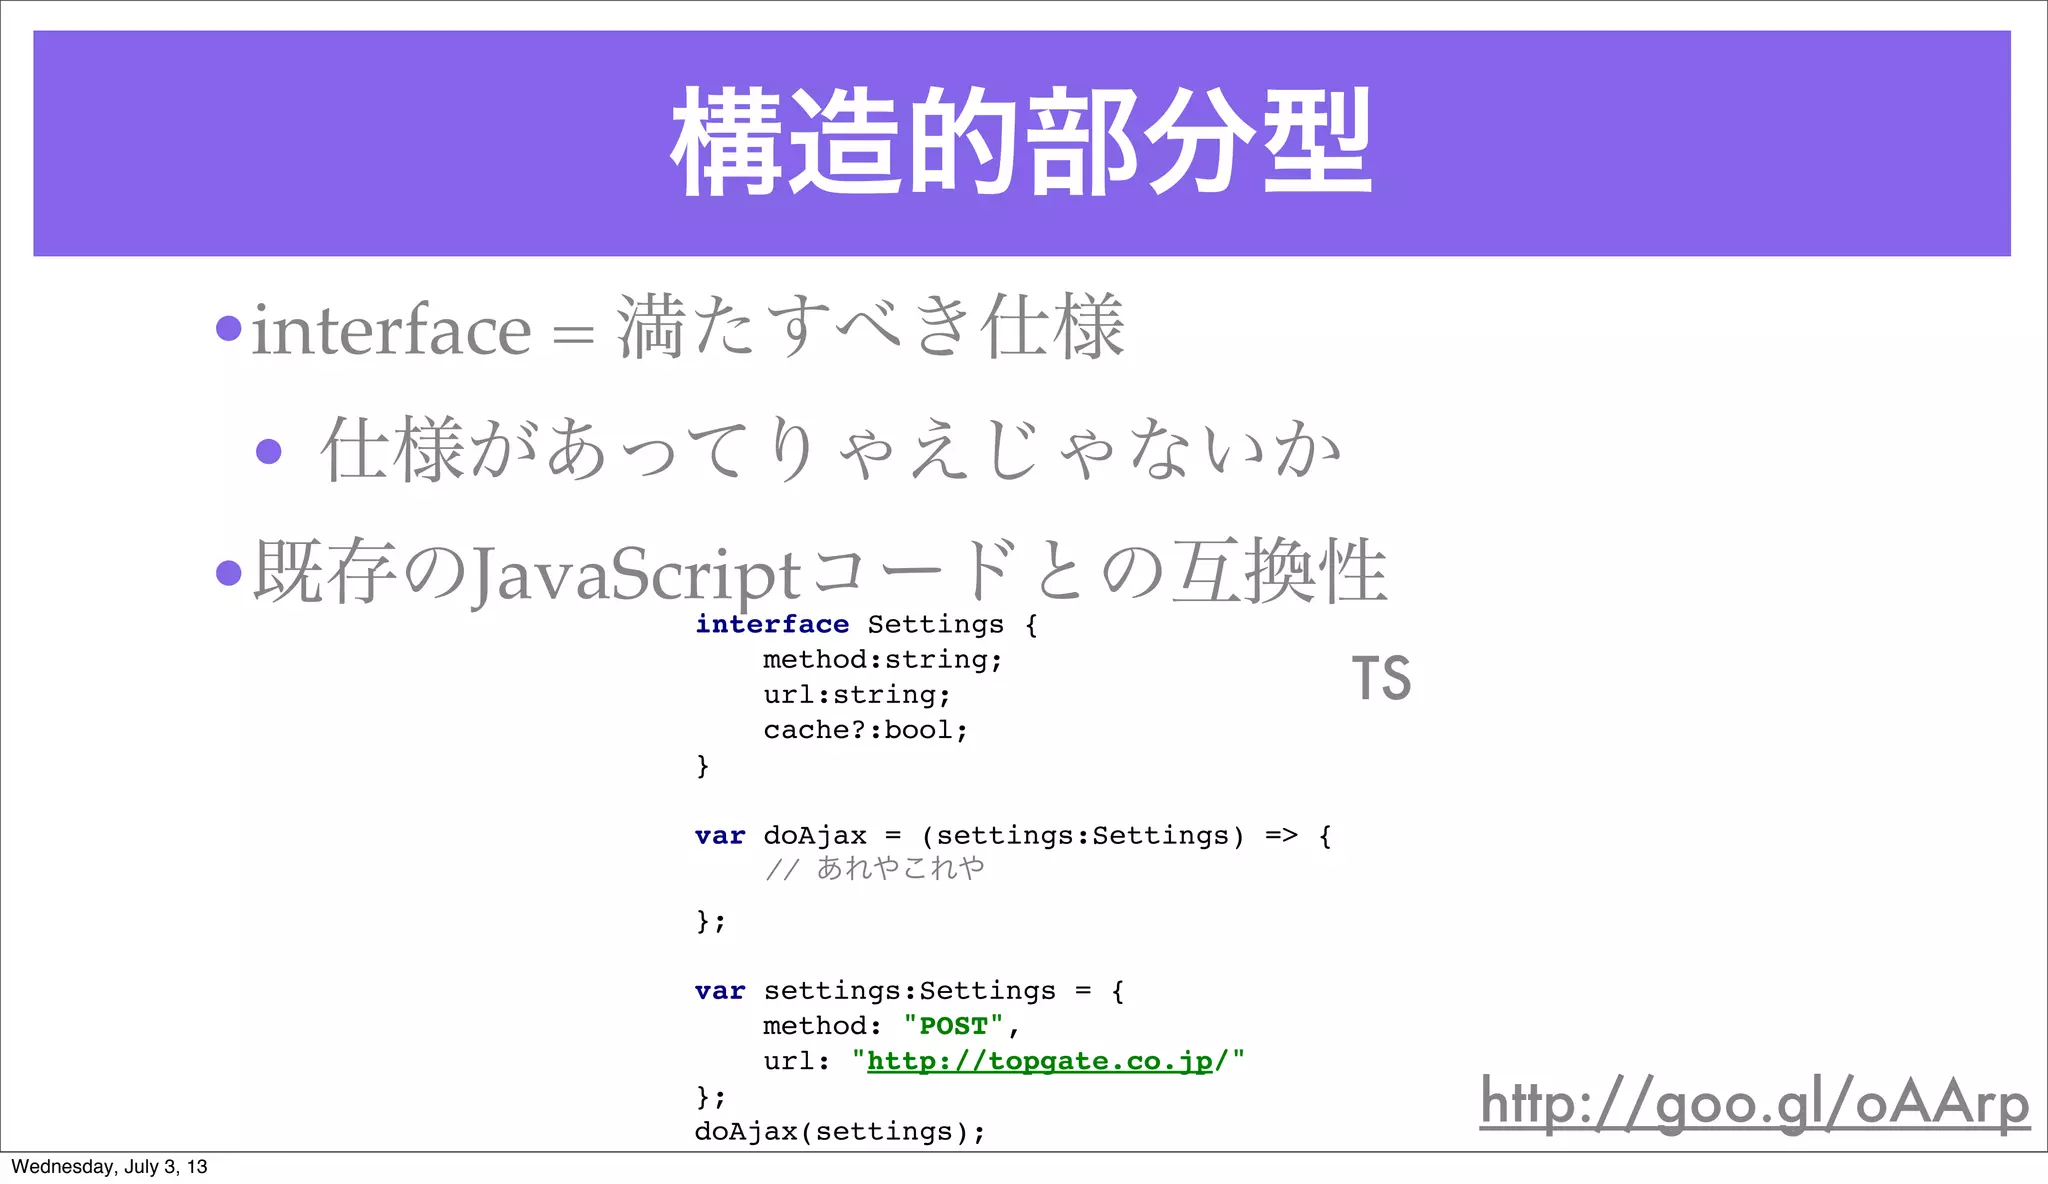This screenshot has height=1184, width=2048.
Task: Click the code line 'cache?:bool;'
Action: pyautogui.click(x=866, y=730)
